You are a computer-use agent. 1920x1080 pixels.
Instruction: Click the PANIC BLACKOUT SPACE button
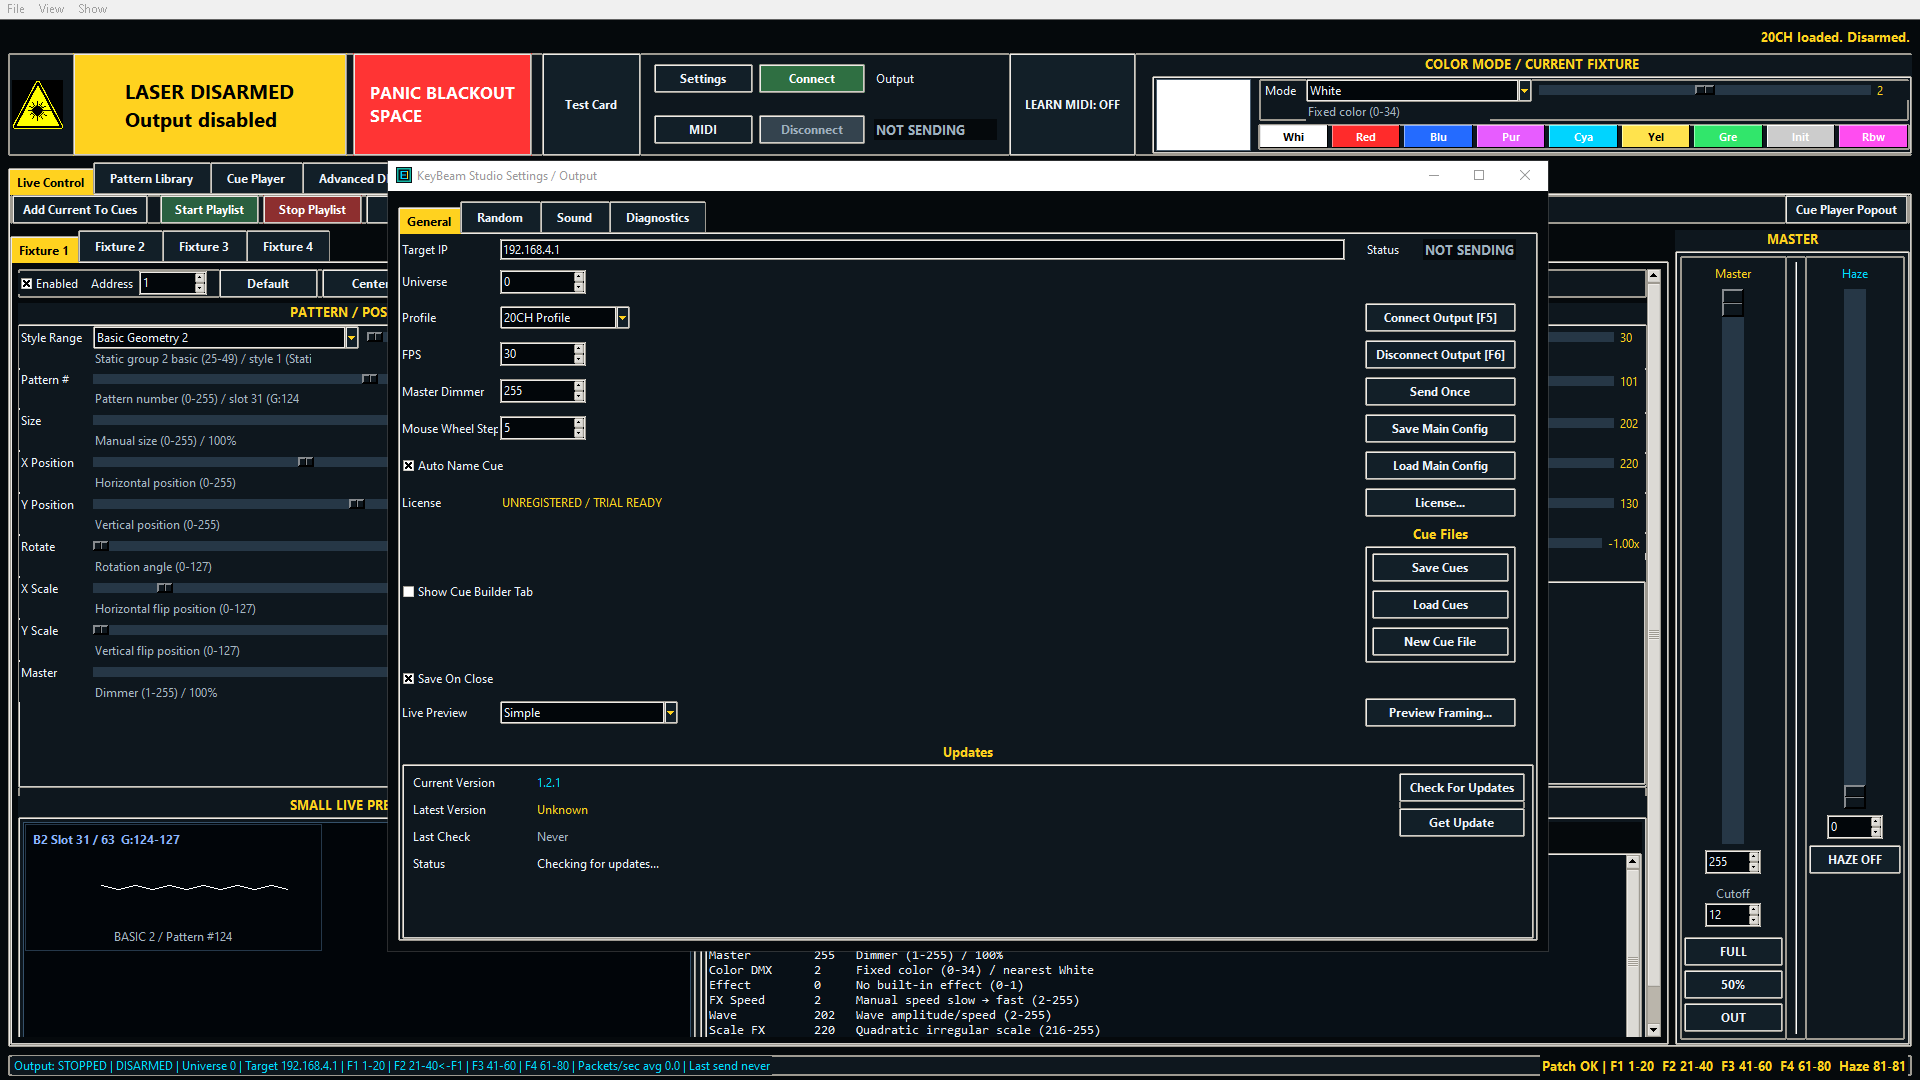coord(442,105)
